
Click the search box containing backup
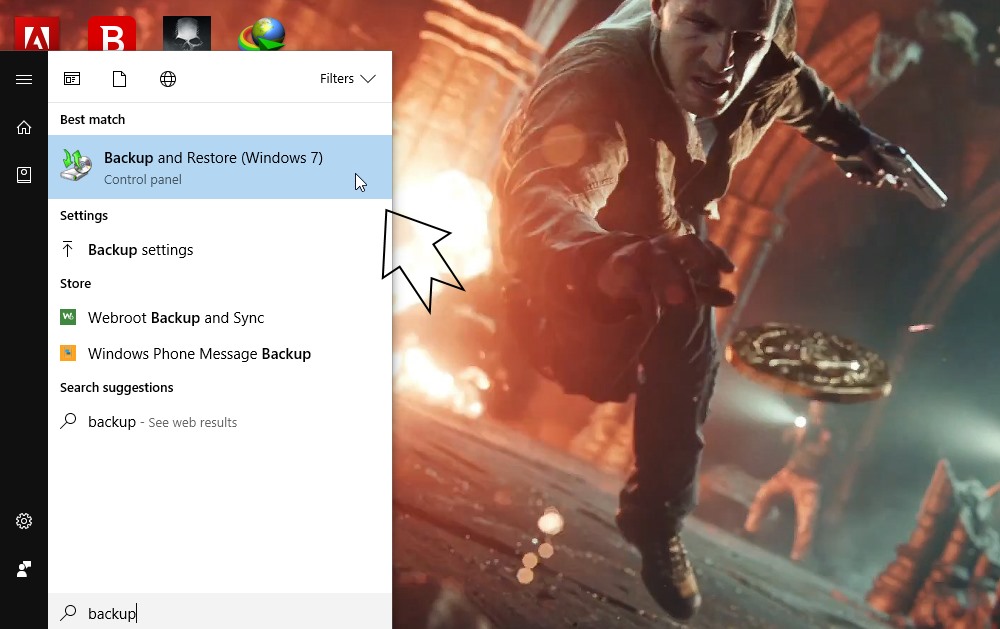220,613
